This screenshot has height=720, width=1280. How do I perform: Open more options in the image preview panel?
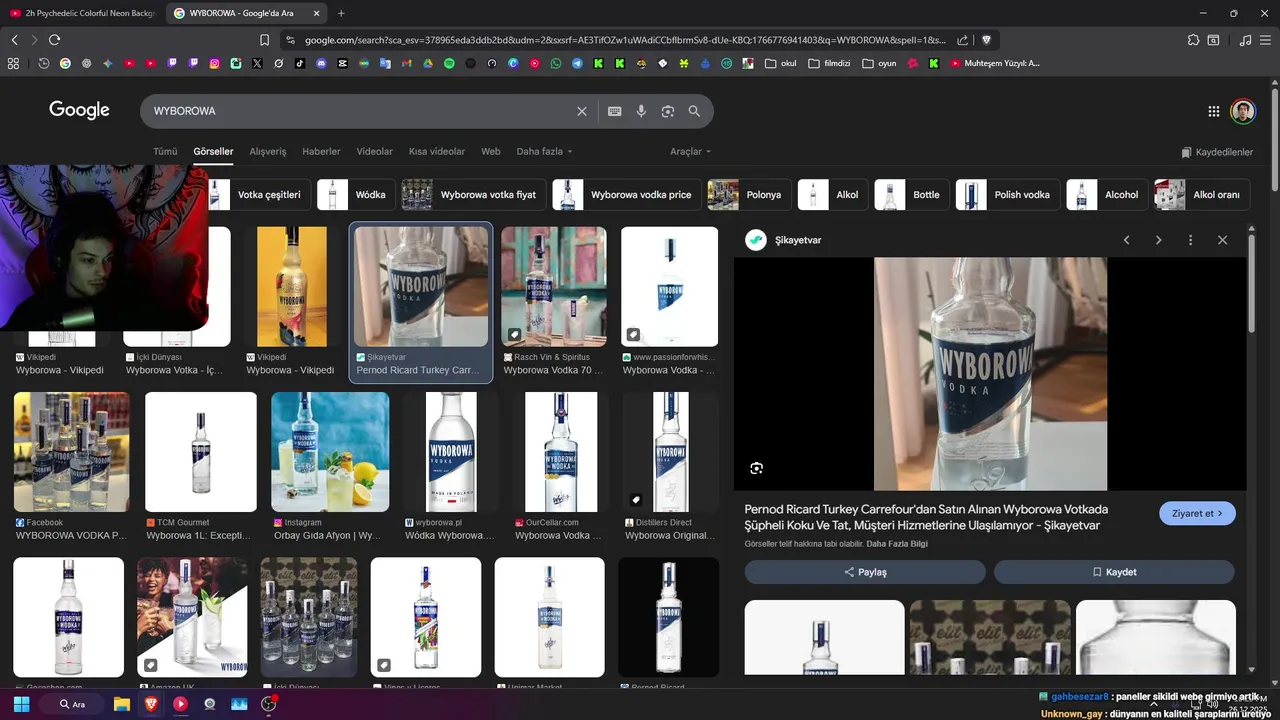click(x=1190, y=240)
